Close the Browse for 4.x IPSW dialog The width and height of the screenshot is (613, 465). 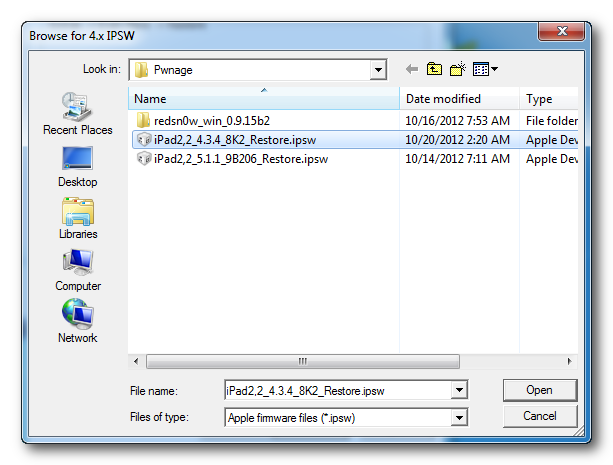[x=561, y=31]
